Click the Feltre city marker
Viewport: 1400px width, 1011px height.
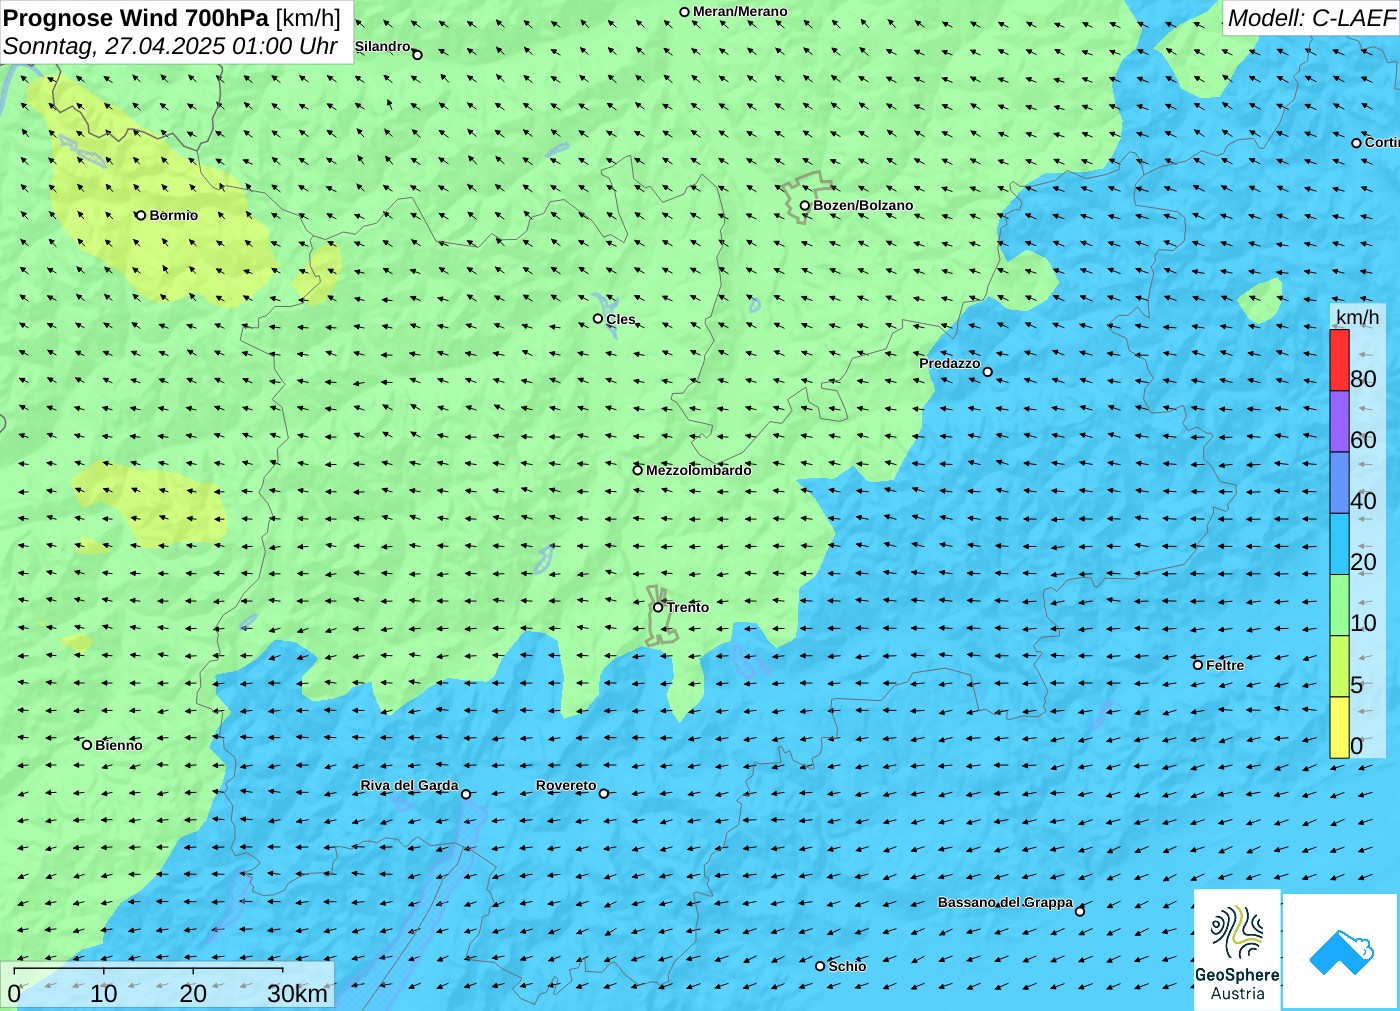pos(1198,665)
